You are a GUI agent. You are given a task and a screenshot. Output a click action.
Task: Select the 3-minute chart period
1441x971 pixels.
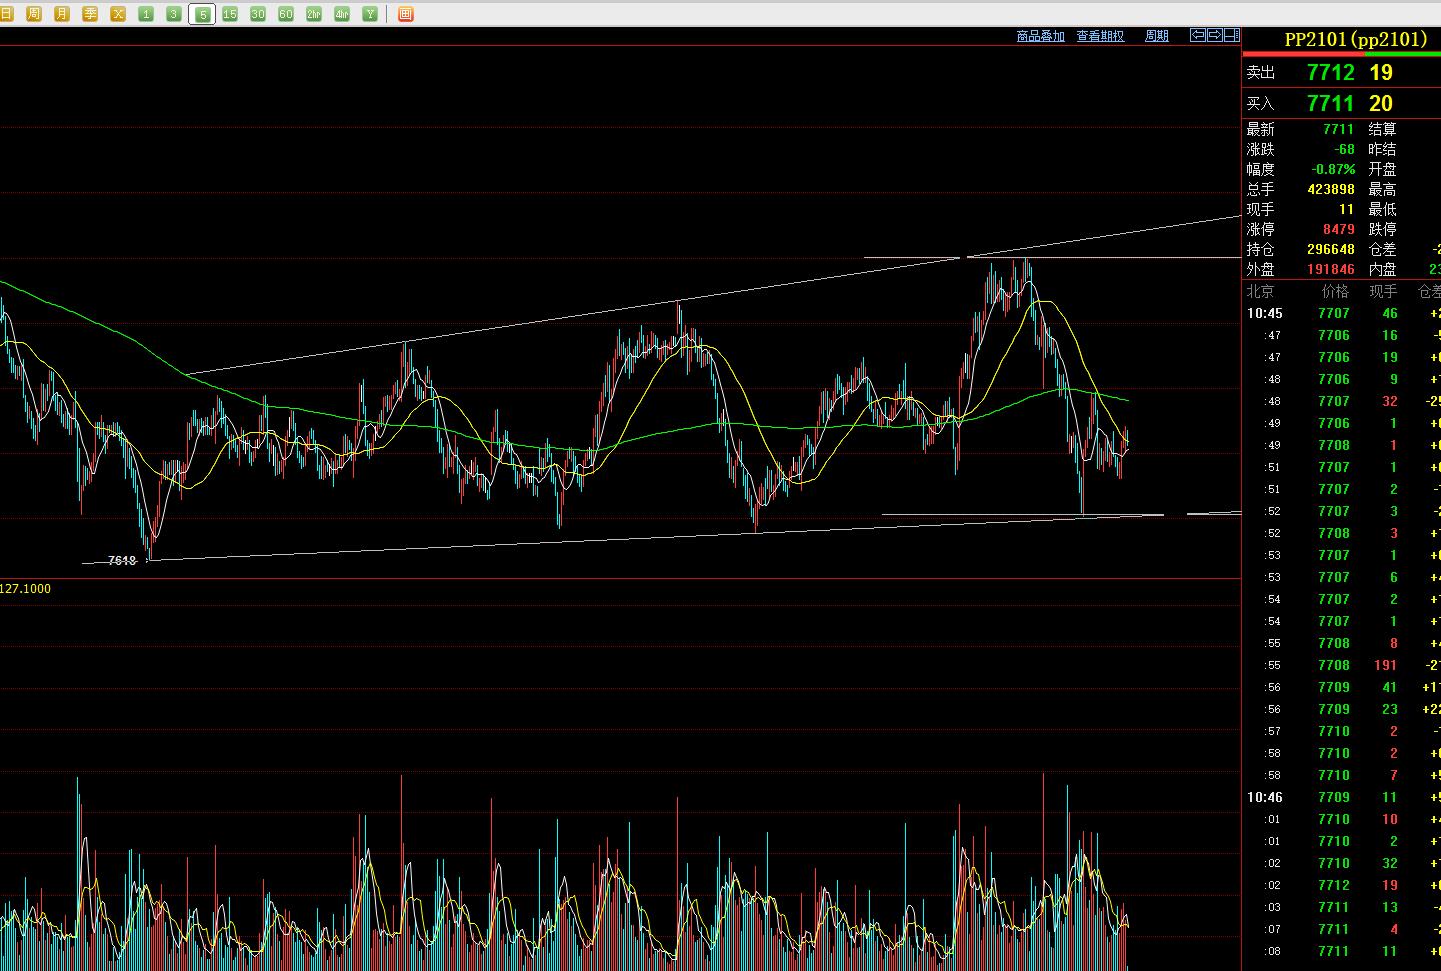(174, 14)
